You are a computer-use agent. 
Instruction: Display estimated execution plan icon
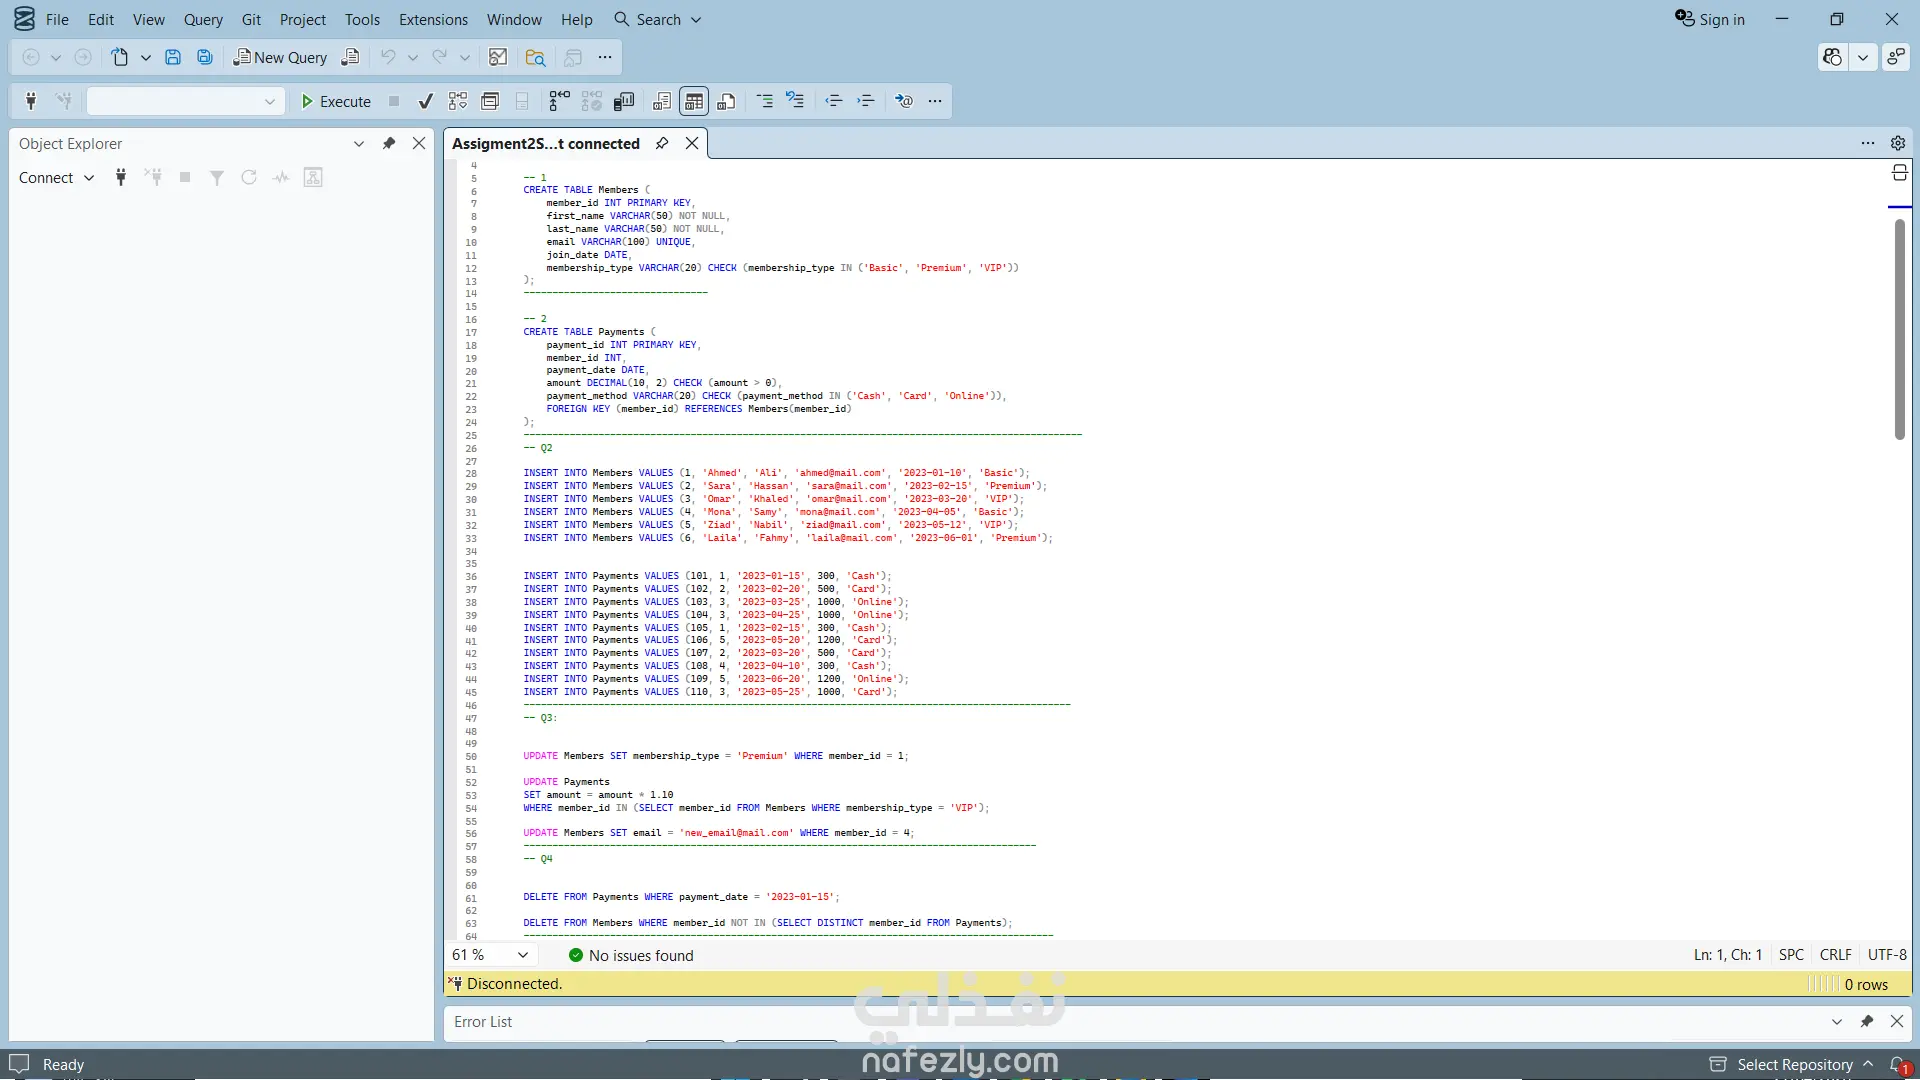pyautogui.click(x=458, y=101)
